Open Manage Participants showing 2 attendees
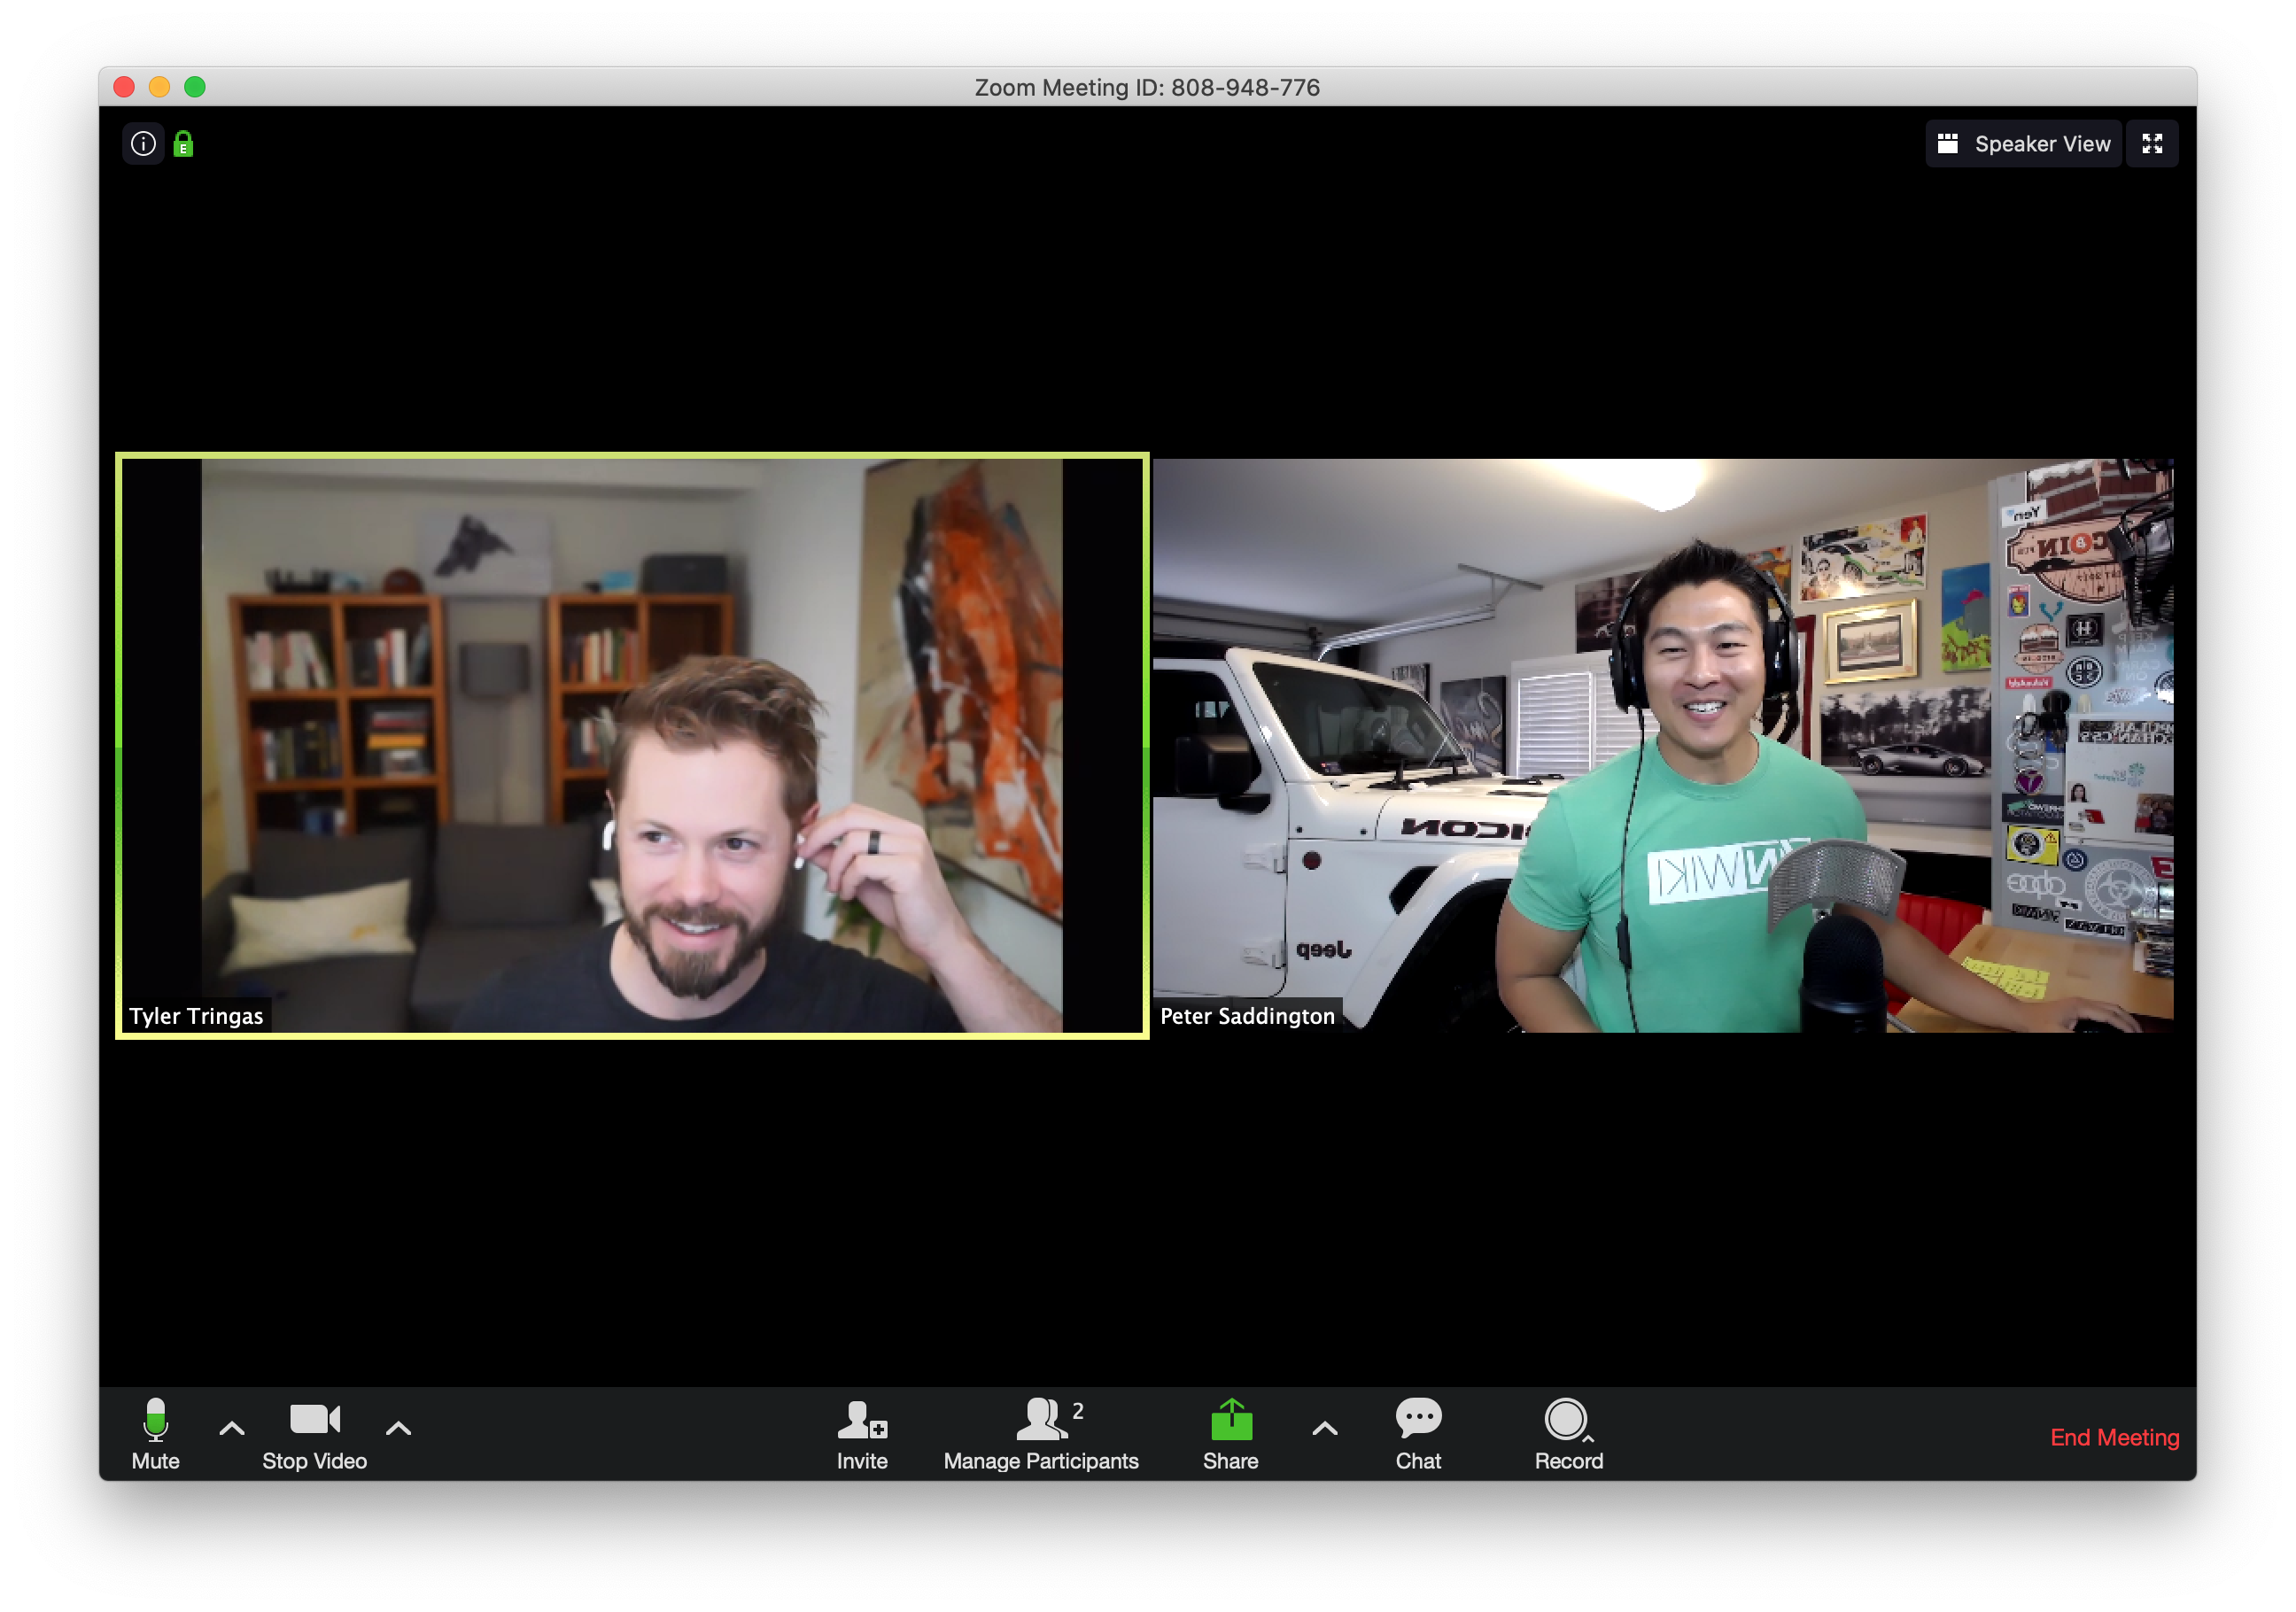 [1042, 1435]
